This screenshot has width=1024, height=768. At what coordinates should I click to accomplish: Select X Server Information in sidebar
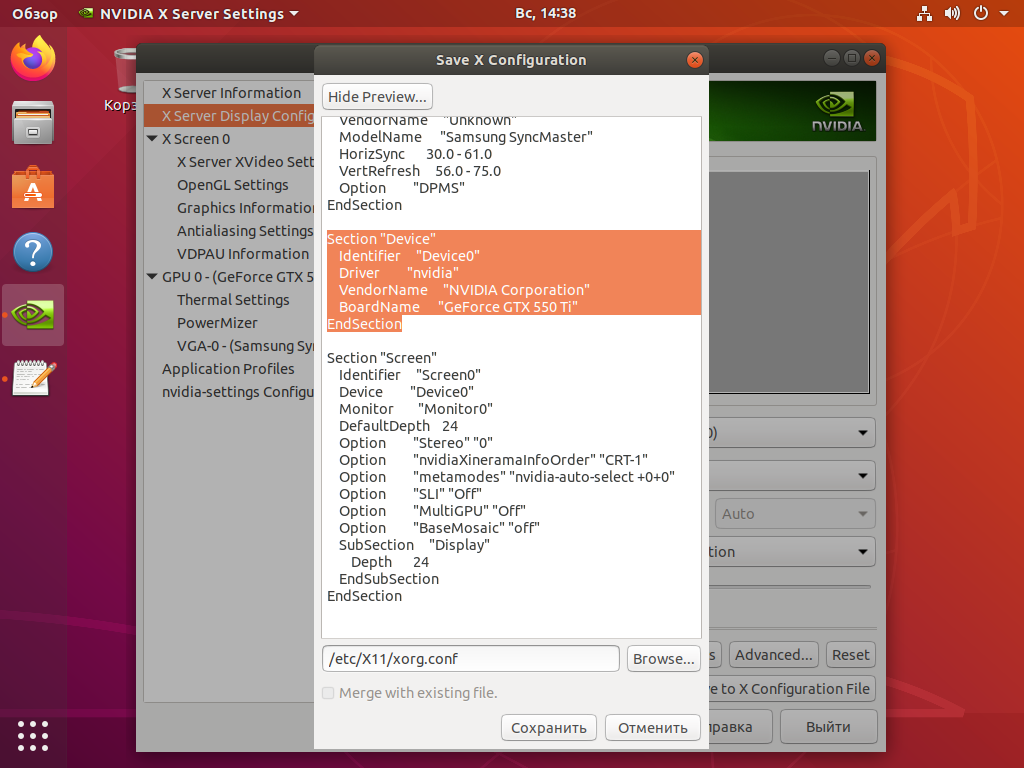(x=229, y=93)
